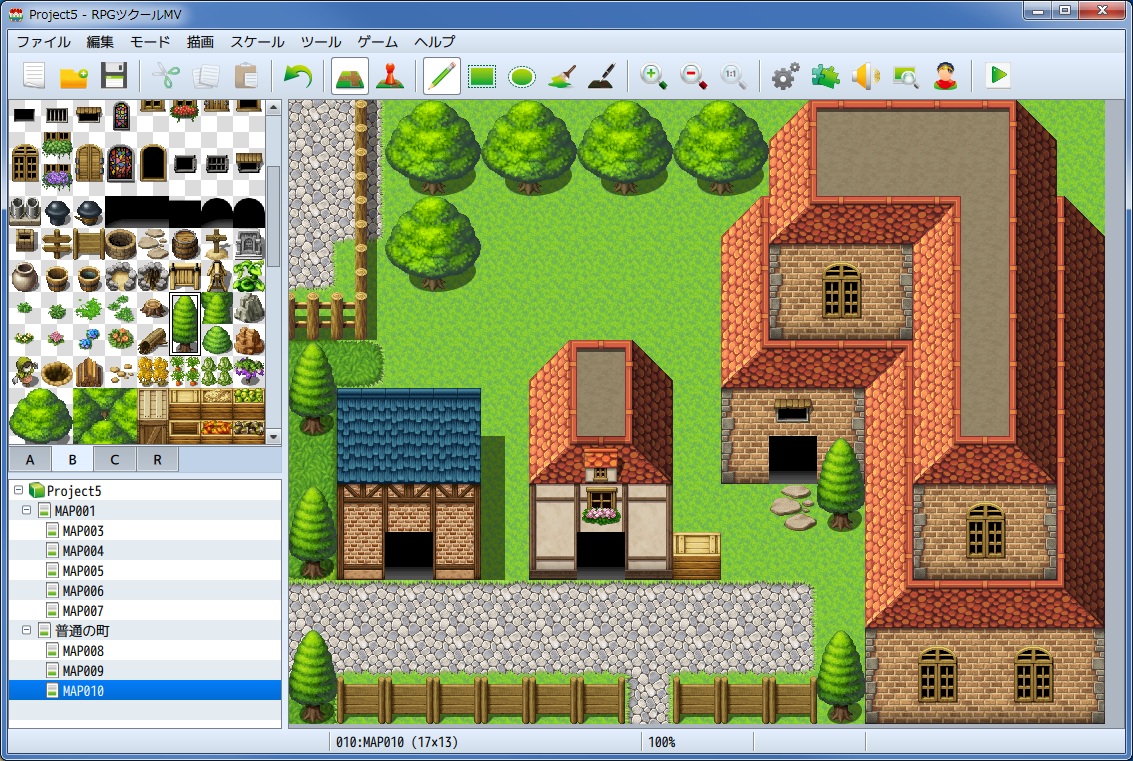The height and width of the screenshot is (761, 1133).
Task: Open the ヘルプ menu
Action: [x=434, y=42]
